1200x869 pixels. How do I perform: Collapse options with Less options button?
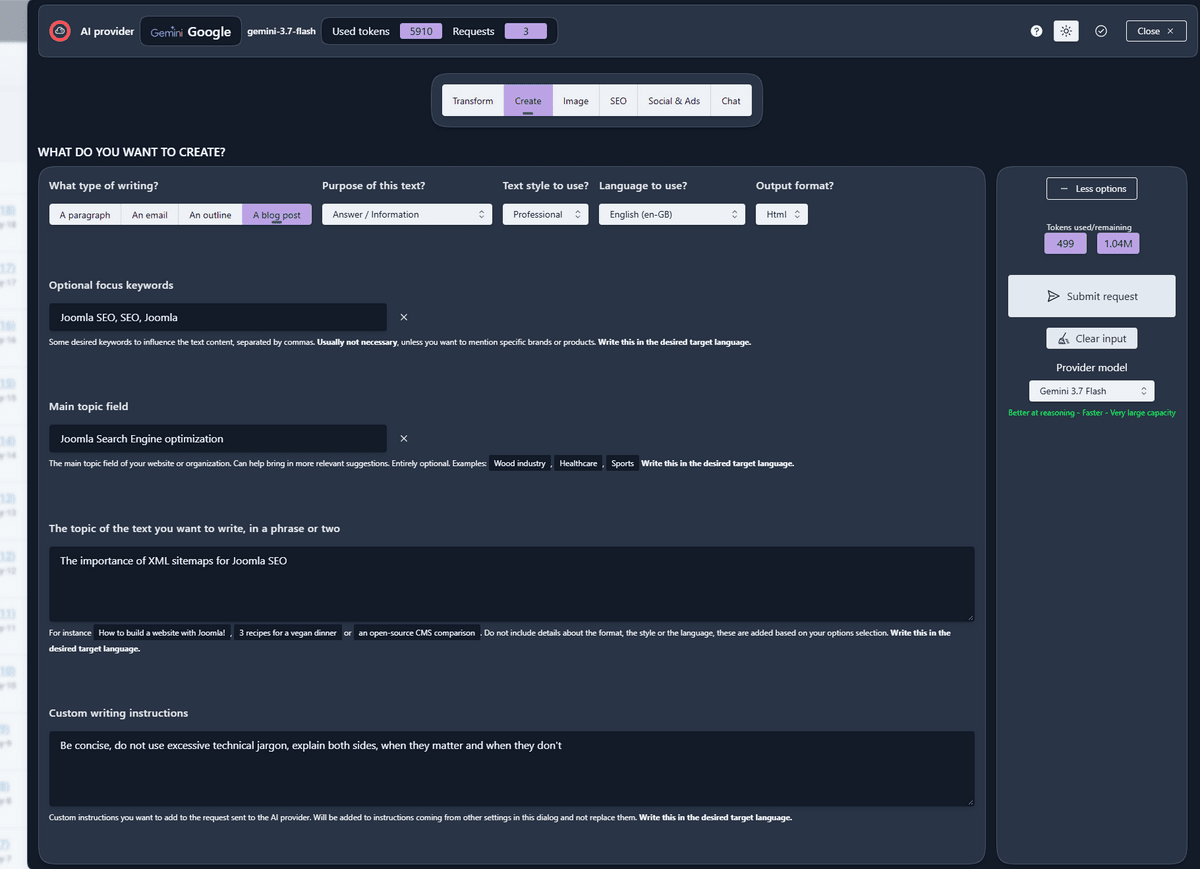point(1092,189)
